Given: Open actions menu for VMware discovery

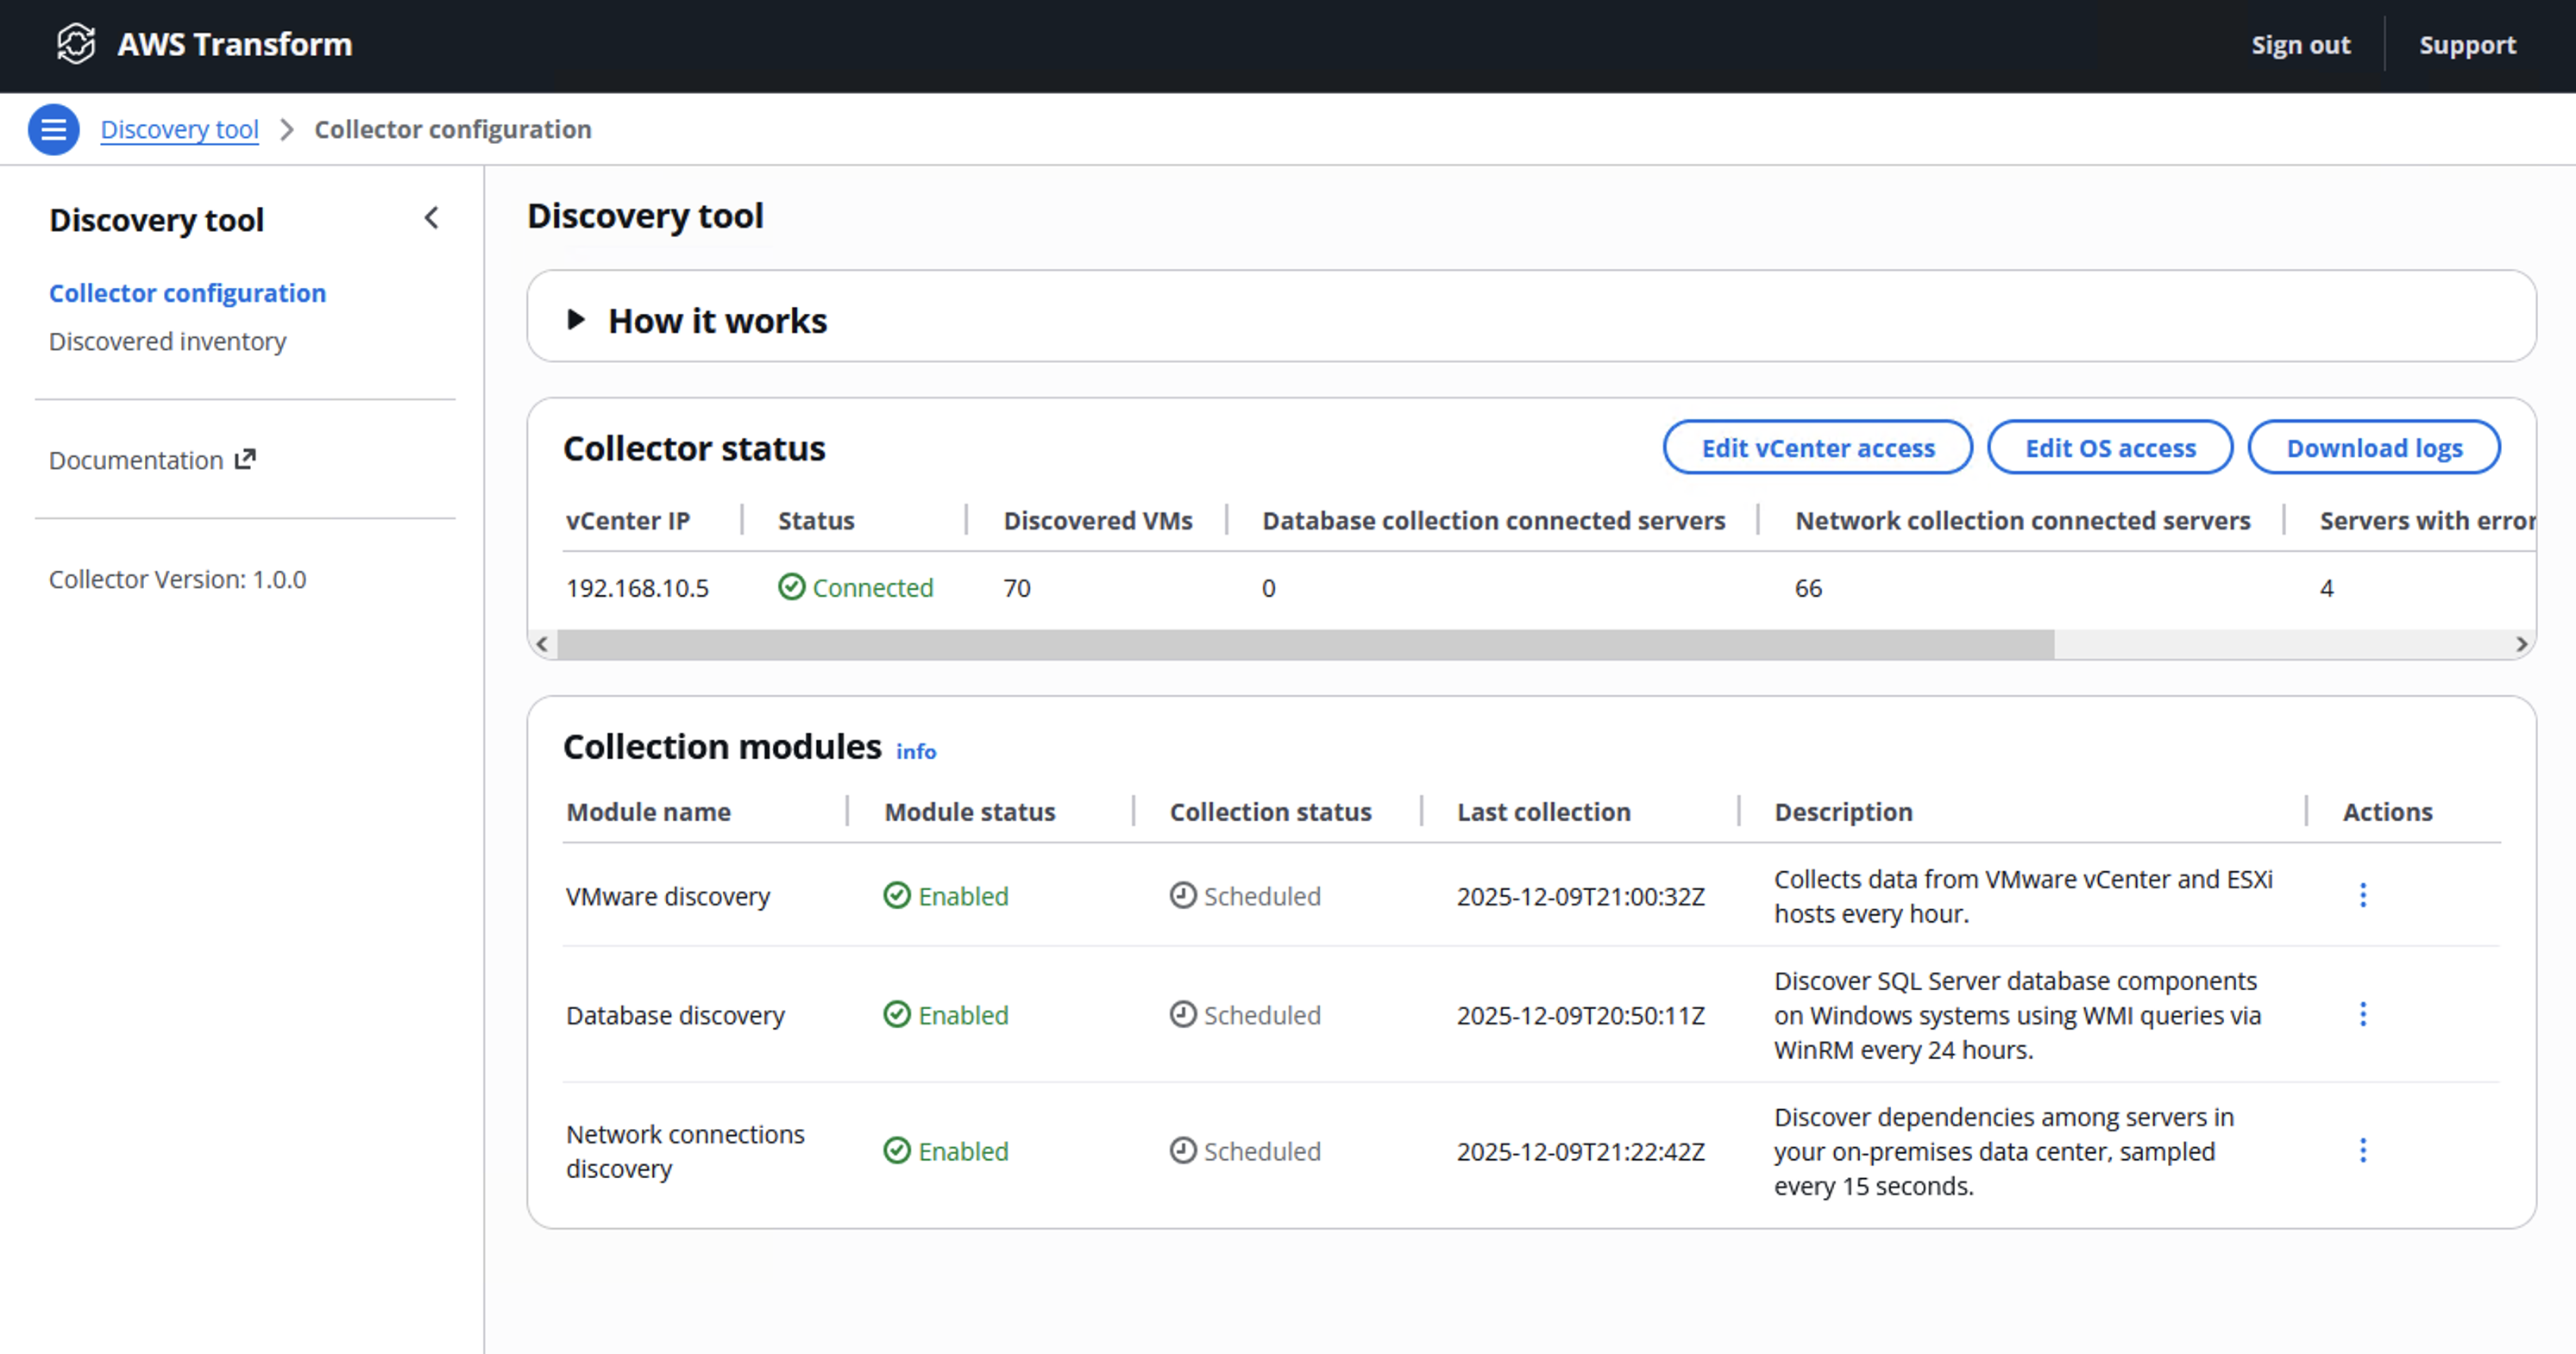Looking at the screenshot, I should (x=2363, y=895).
